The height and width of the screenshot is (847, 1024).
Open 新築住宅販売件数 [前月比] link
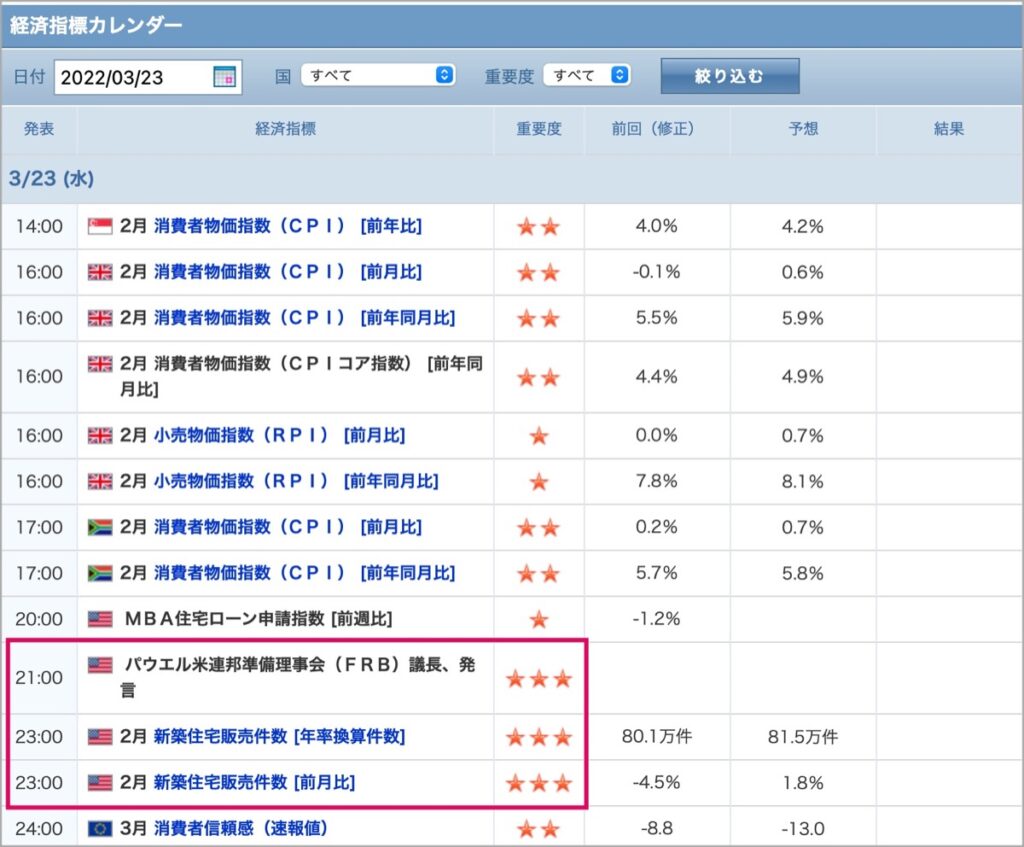pos(255,782)
